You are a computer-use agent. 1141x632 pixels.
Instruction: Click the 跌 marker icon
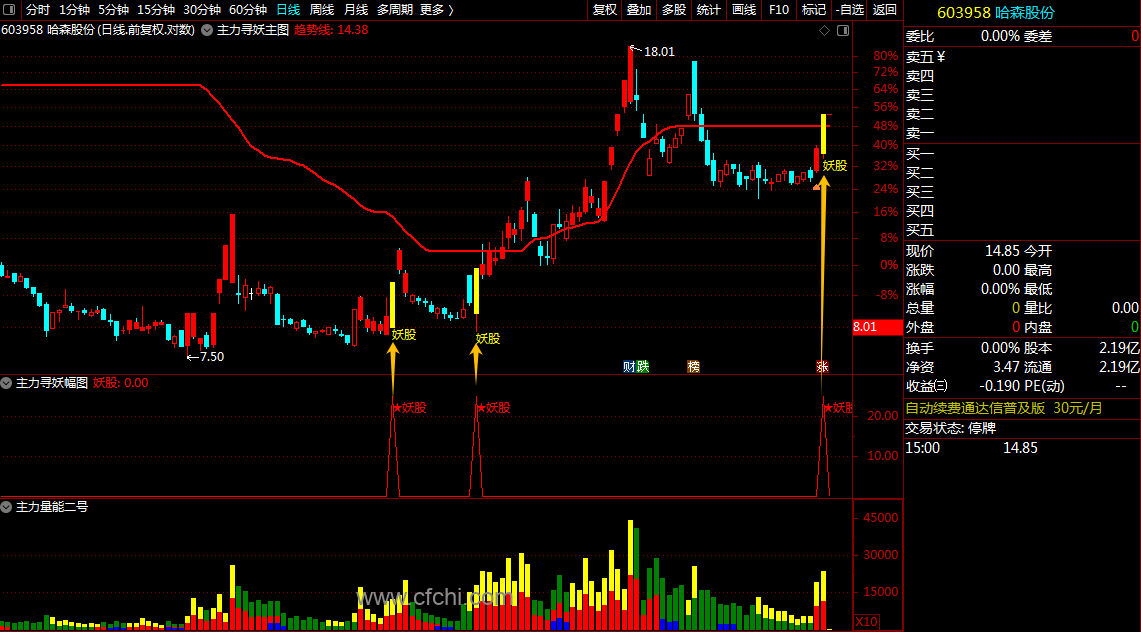point(643,367)
